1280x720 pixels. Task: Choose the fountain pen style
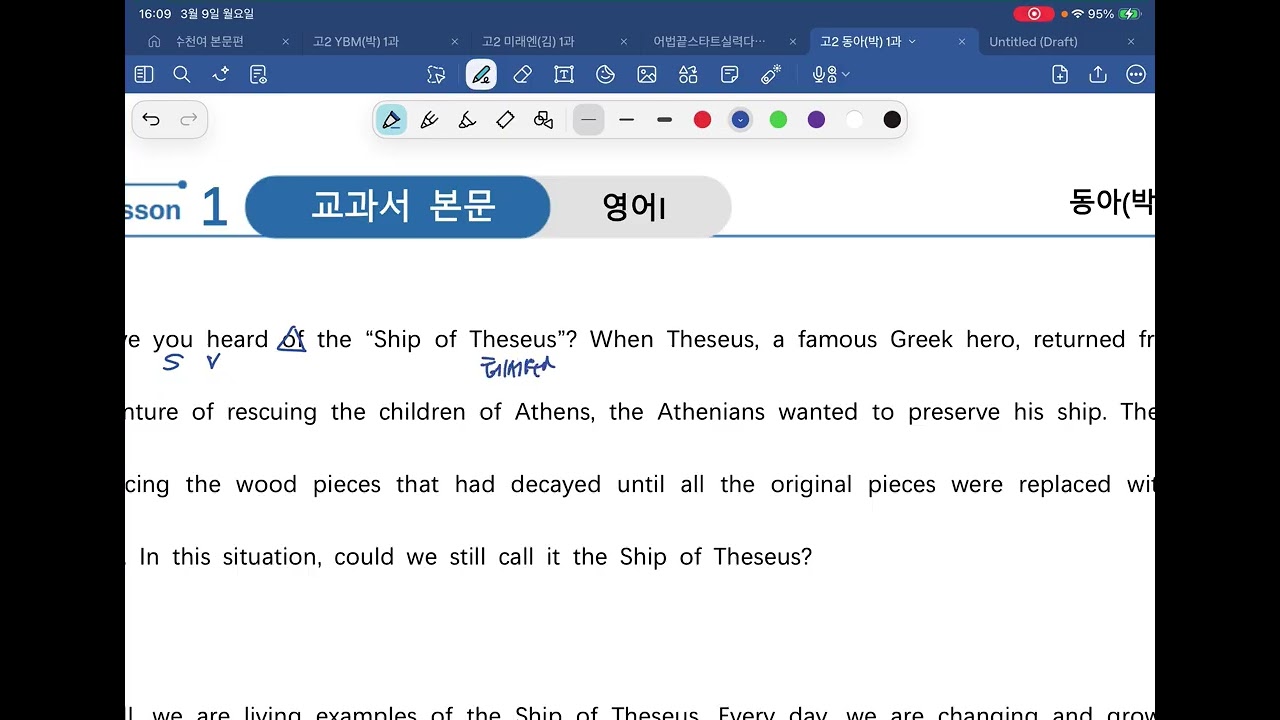click(x=391, y=120)
